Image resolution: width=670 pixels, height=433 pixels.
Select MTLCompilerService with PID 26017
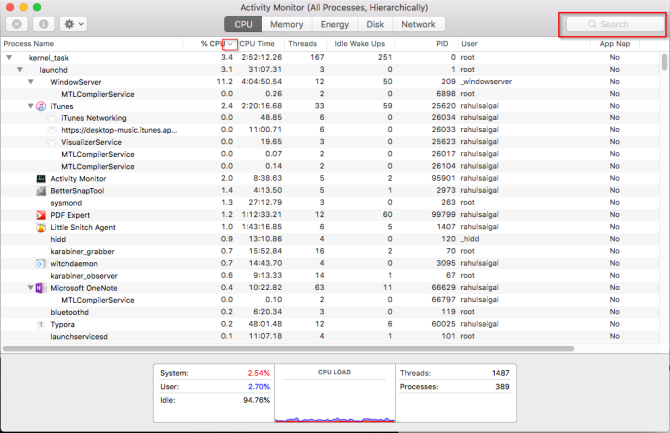(x=329, y=154)
